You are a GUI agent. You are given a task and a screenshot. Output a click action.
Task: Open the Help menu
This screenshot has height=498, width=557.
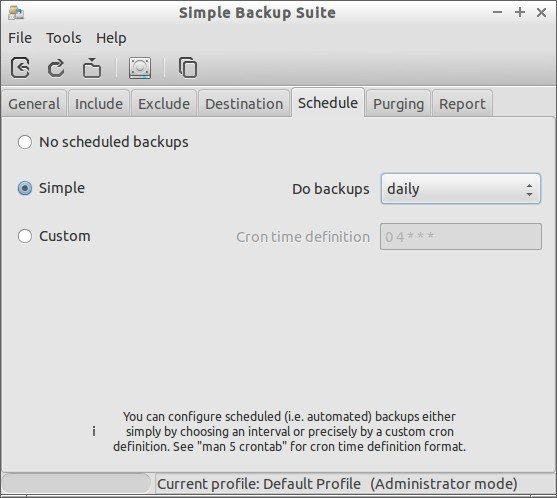pos(111,38)
